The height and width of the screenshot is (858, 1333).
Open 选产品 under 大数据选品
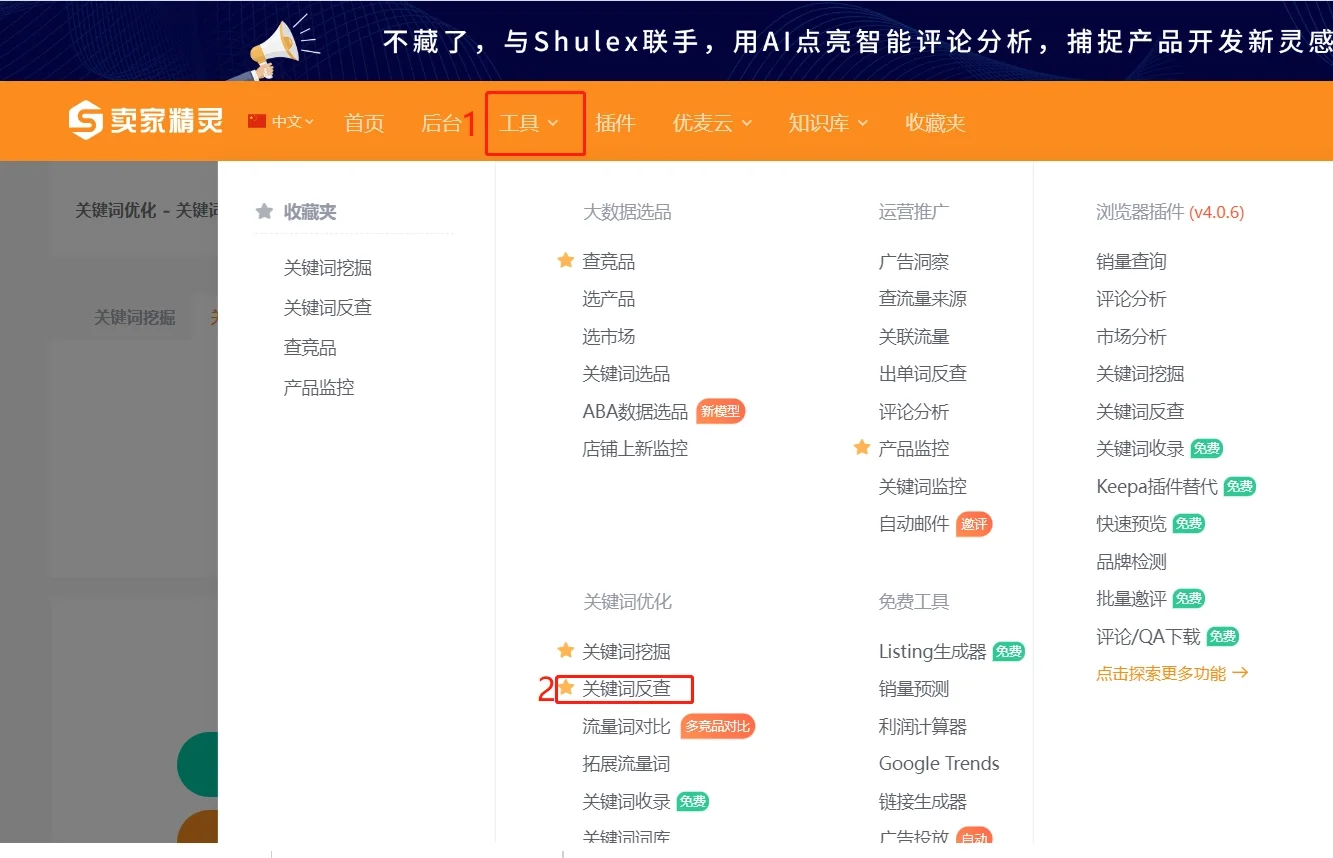coord(609,299)
